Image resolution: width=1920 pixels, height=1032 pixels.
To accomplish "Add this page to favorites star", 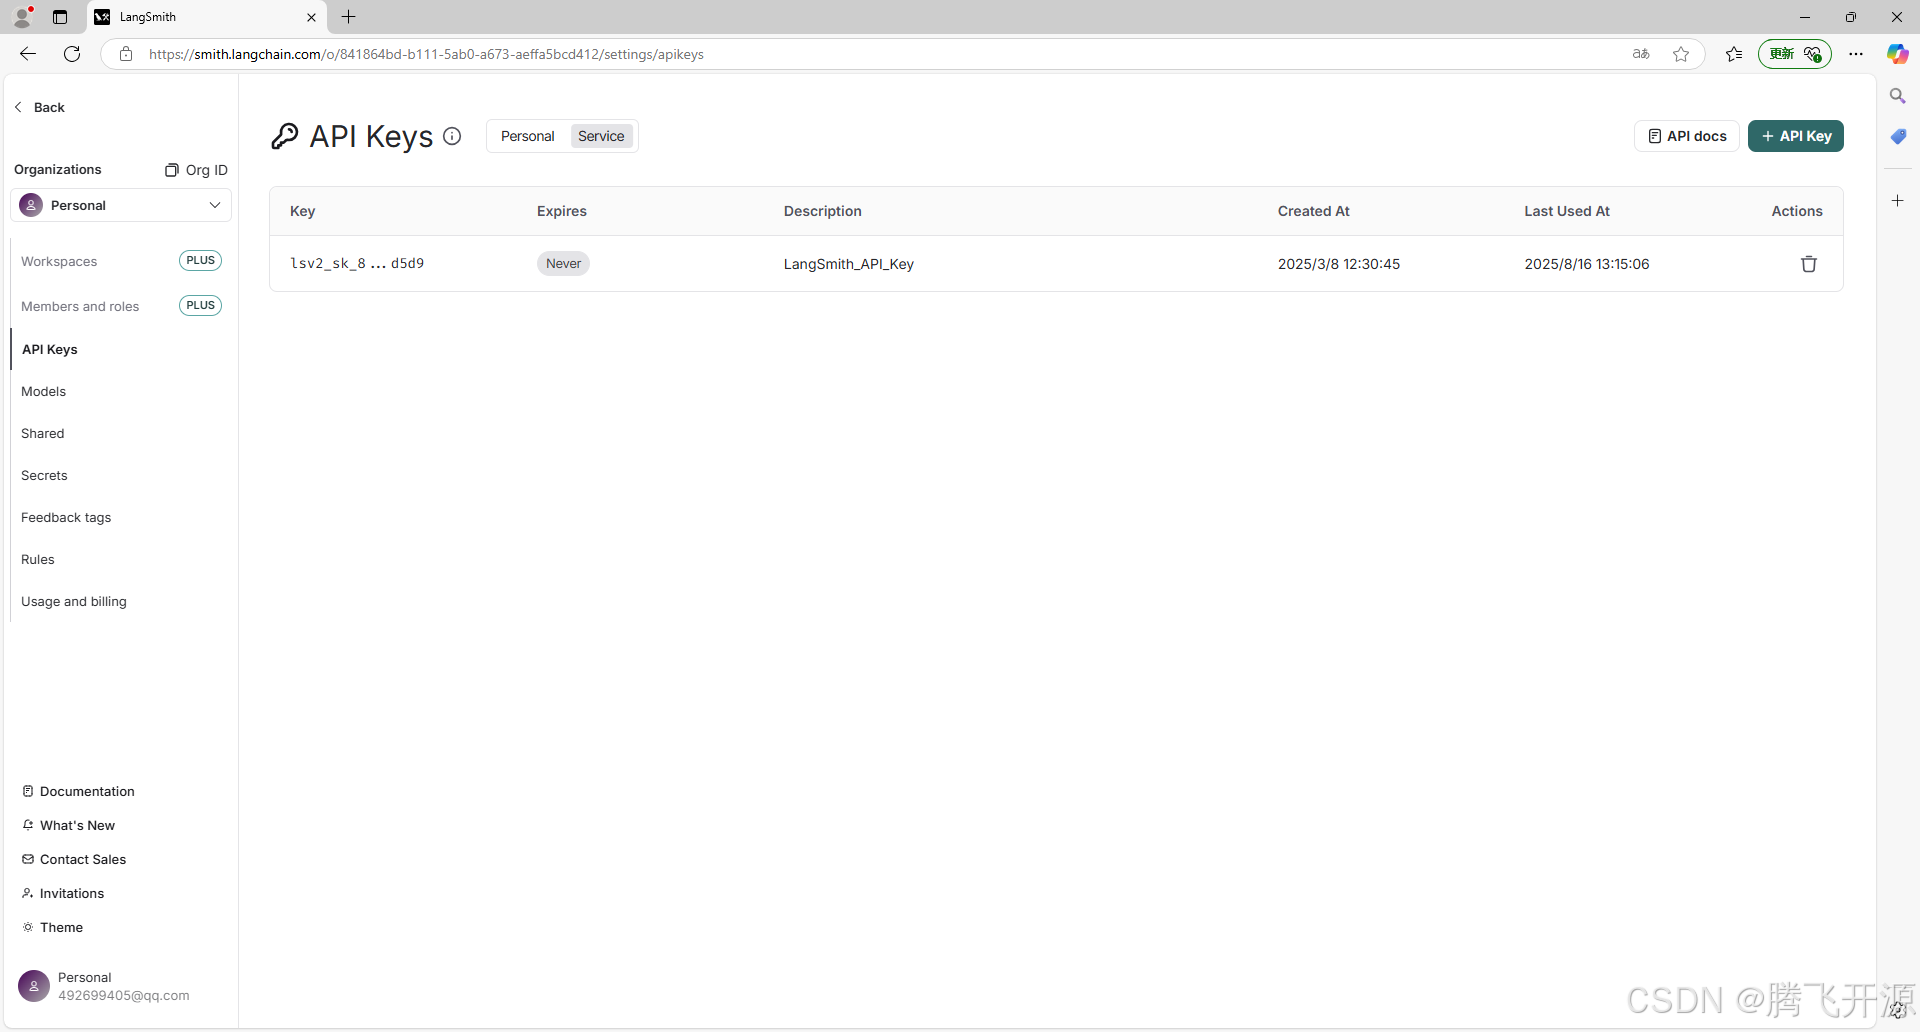I will tap(1681, 54).
